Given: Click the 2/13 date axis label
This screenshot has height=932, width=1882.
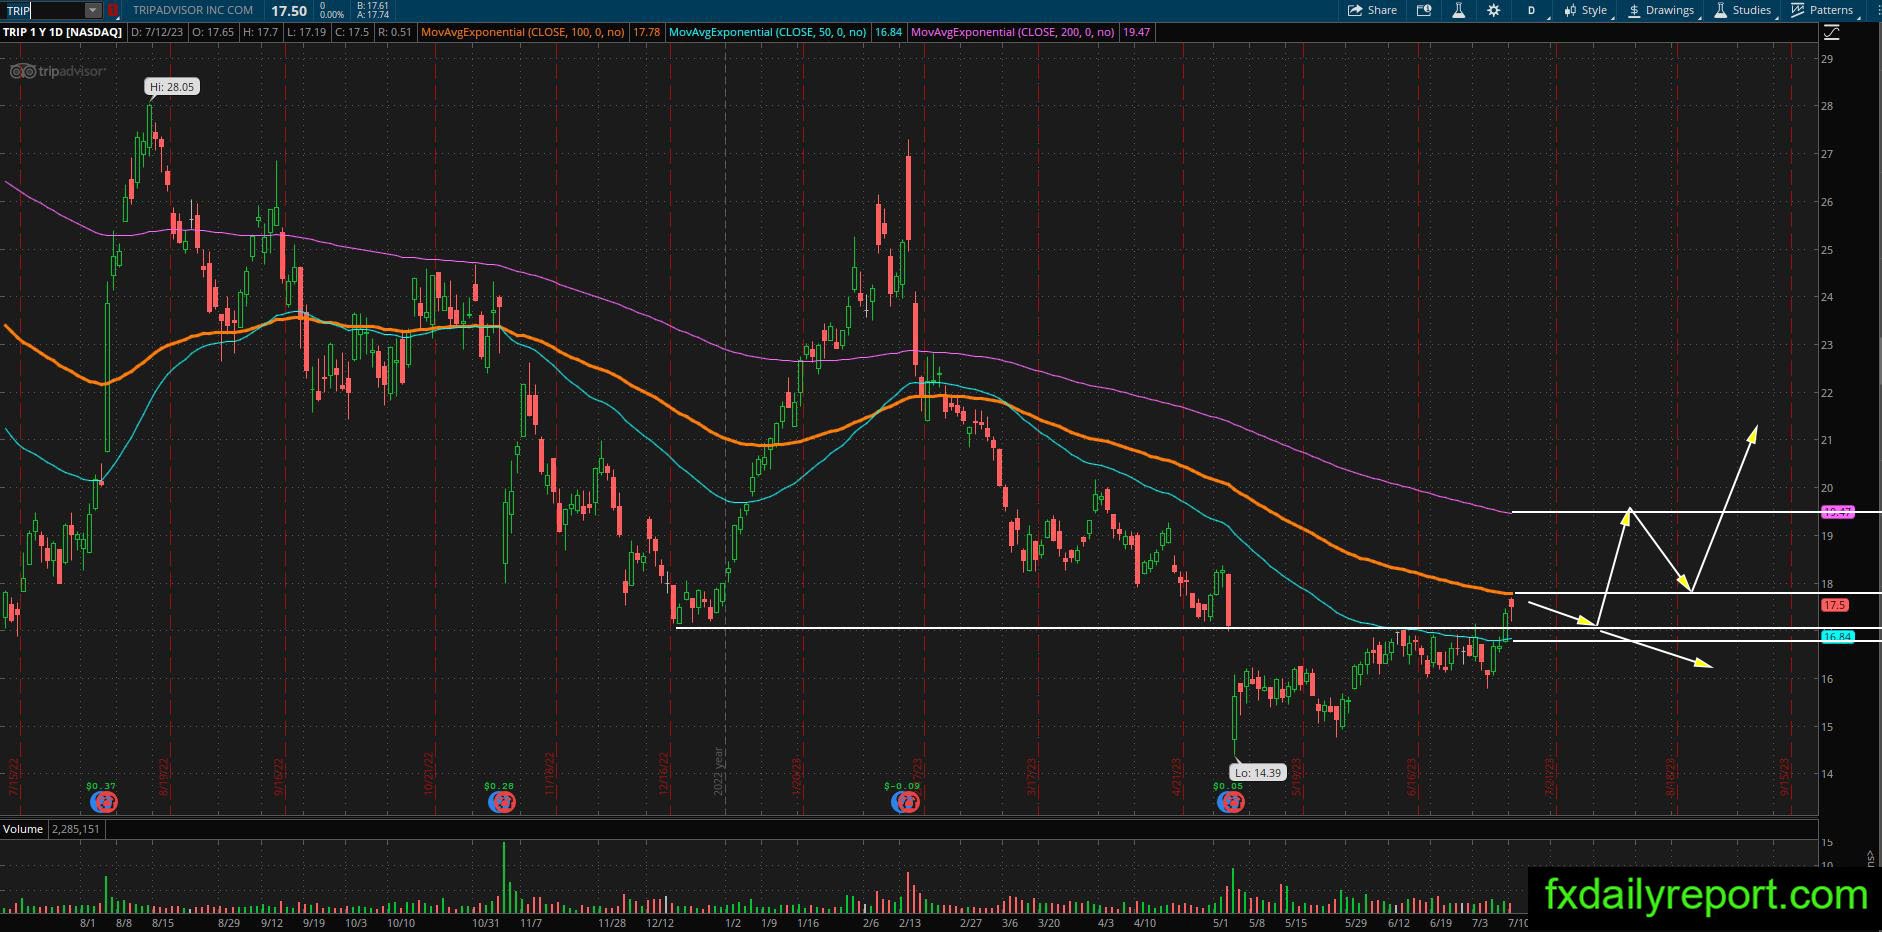Looking at the screenshot, I should click(910, 923).
